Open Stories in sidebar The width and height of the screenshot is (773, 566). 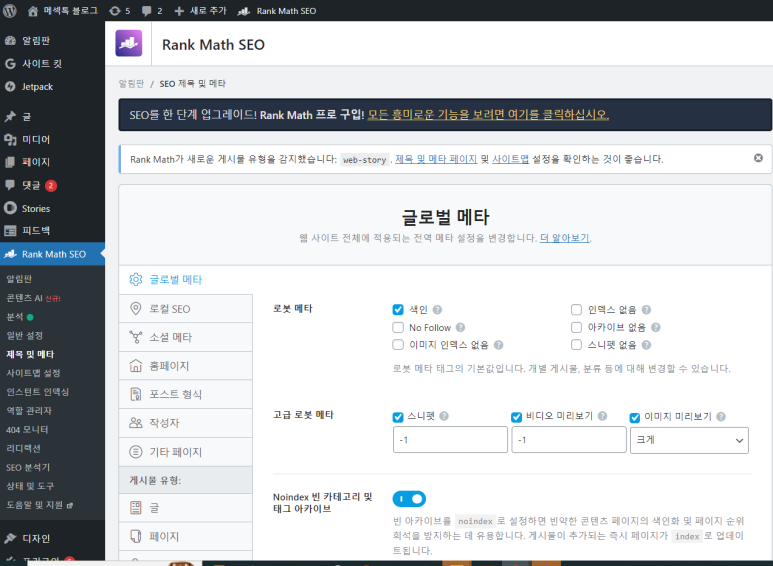tap(52, 209)
